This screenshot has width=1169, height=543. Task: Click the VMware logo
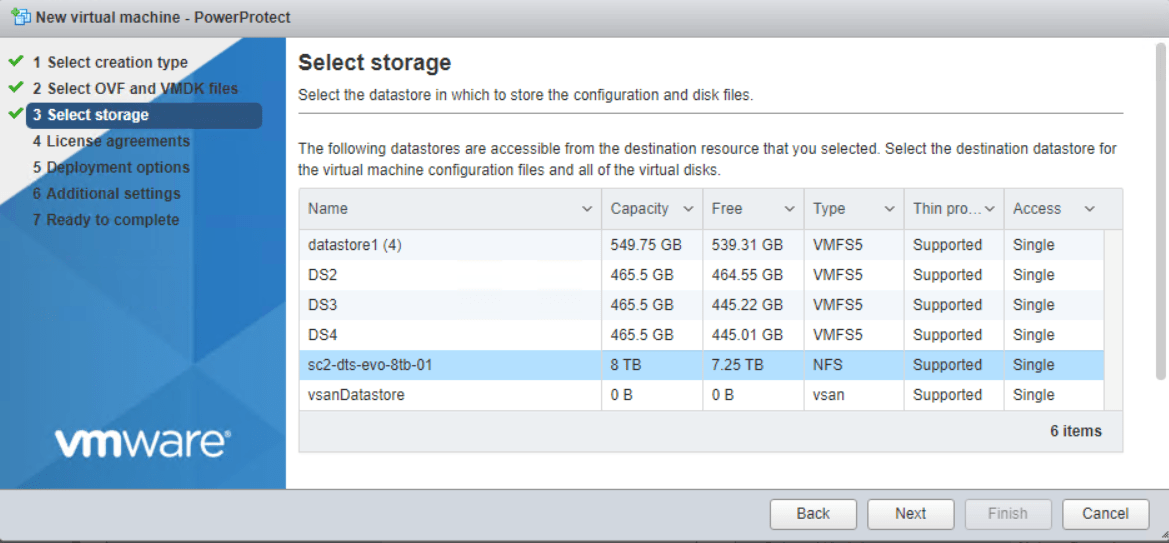[142, 442]
